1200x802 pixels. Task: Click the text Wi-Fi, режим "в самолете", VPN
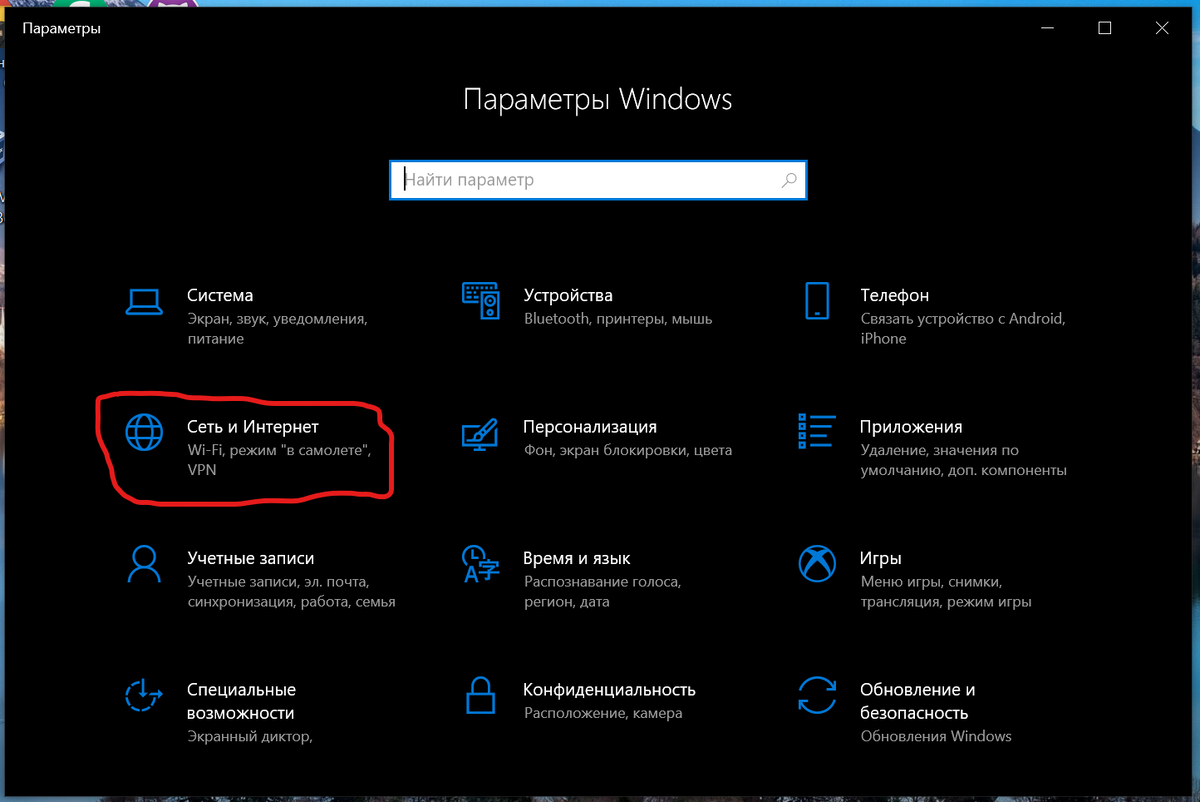[x=279, y=460]
